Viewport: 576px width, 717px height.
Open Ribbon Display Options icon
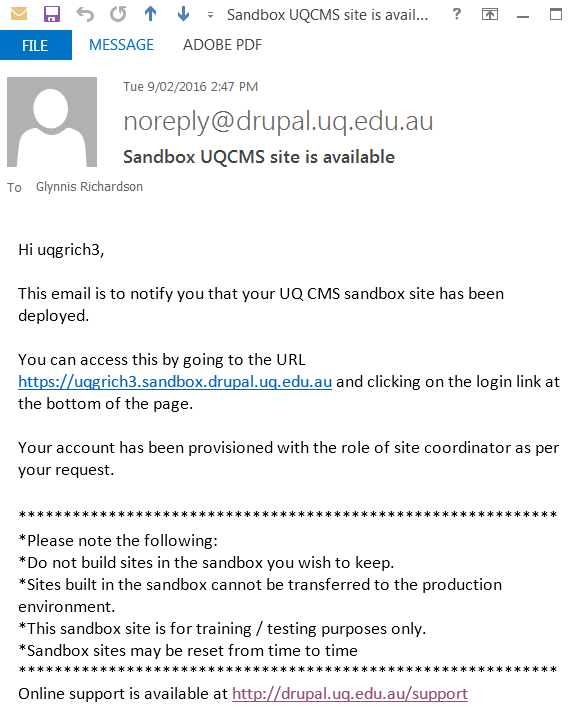pos(490,15)
